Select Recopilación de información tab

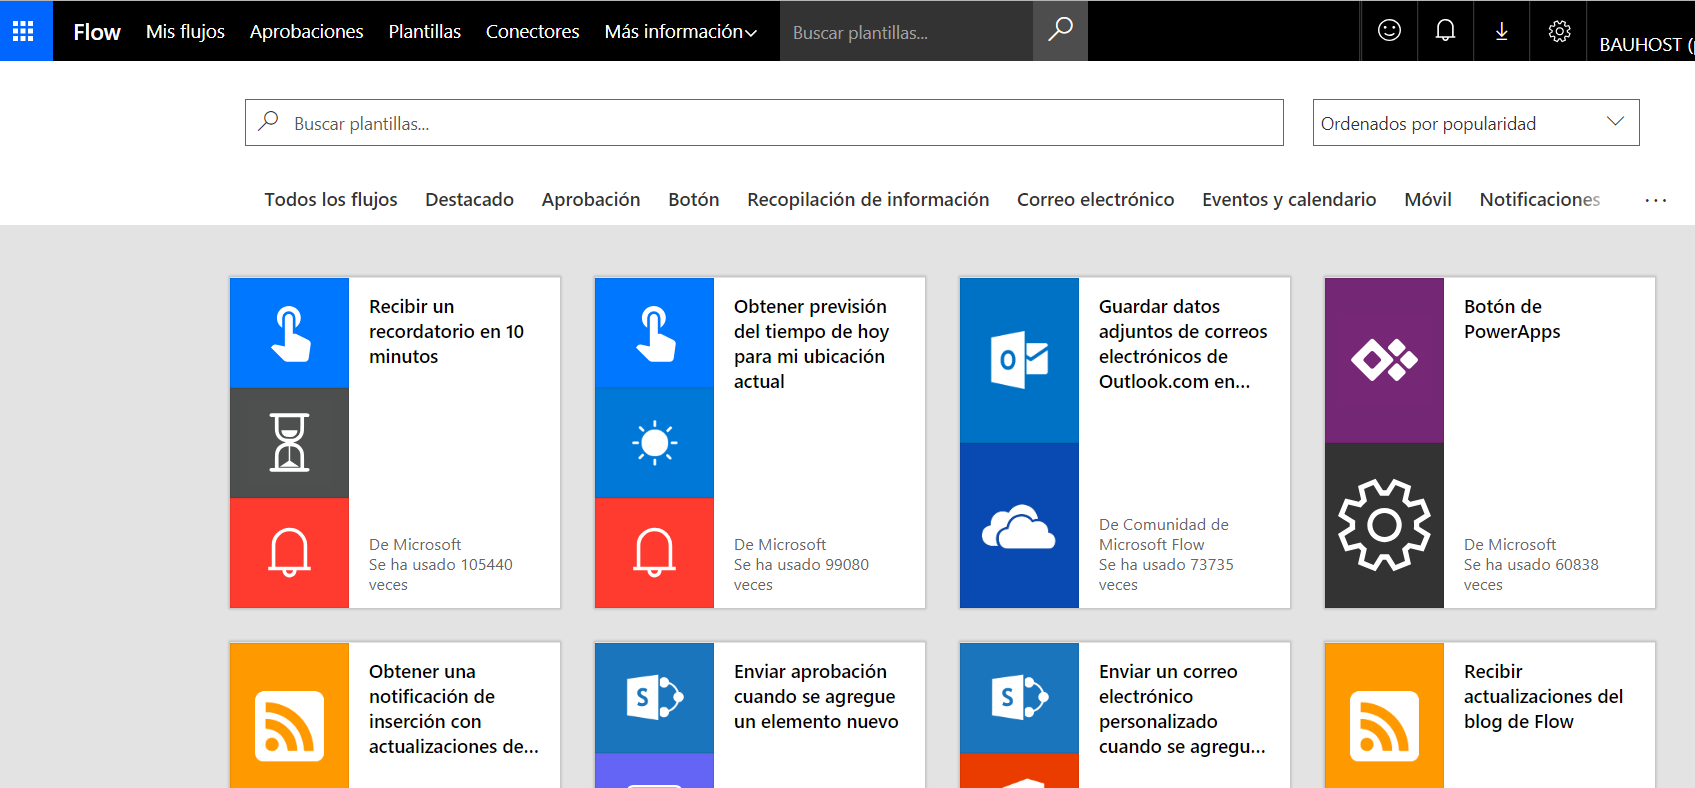pos(868,199)
